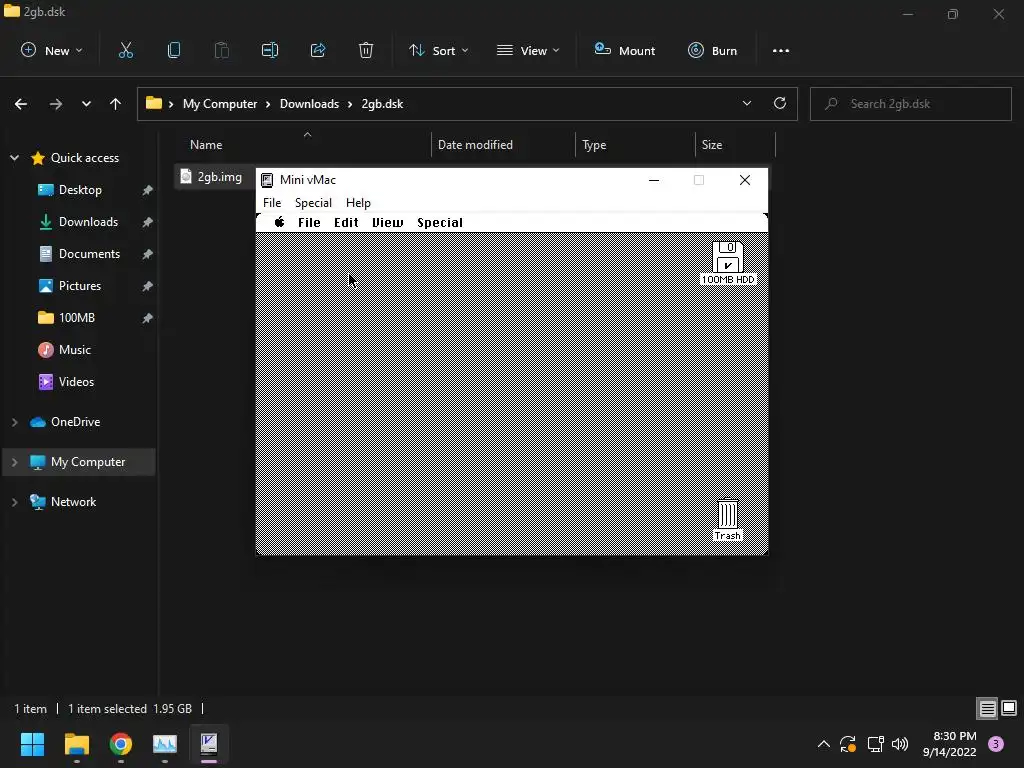Viewport: 1024px width, 768px height.
Task: Sort by the Type column header
Action: click(x=594, y=145)
